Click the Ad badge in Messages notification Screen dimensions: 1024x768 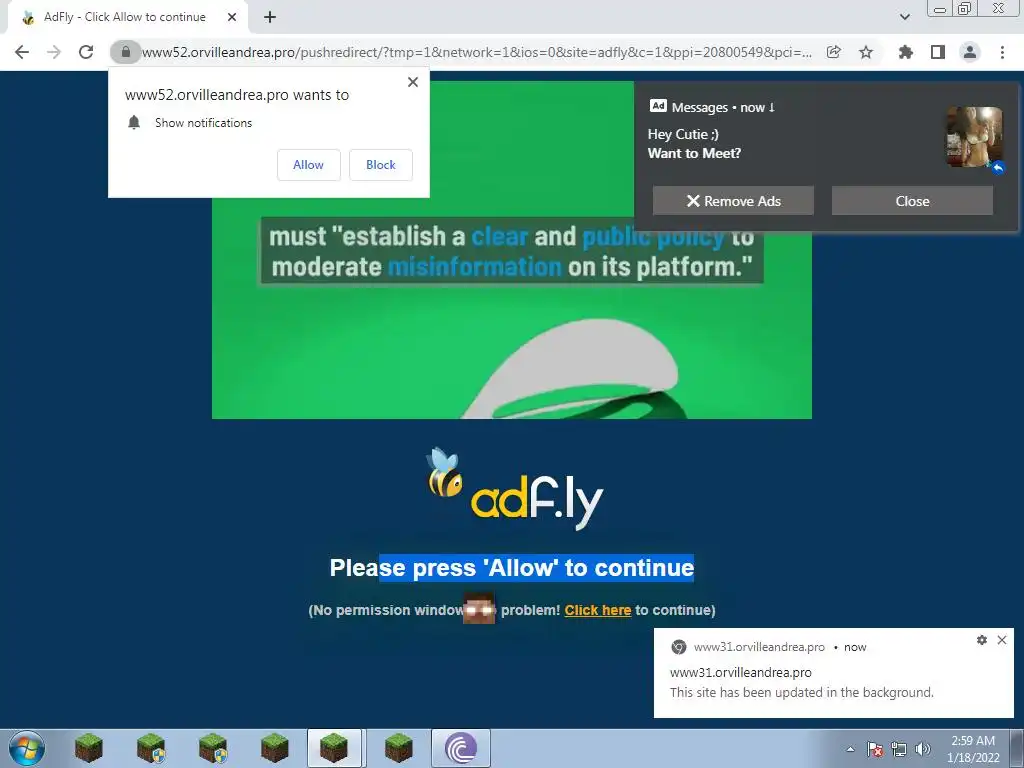pos(658,106)
